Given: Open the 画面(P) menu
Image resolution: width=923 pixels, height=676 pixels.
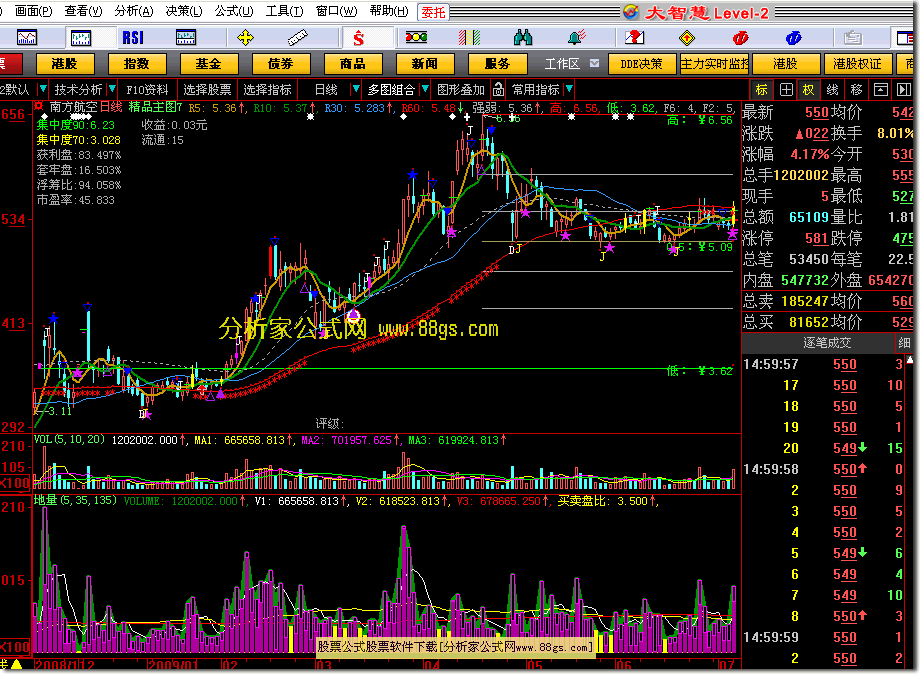Looking at the screenshot, I should pos(33,11).
